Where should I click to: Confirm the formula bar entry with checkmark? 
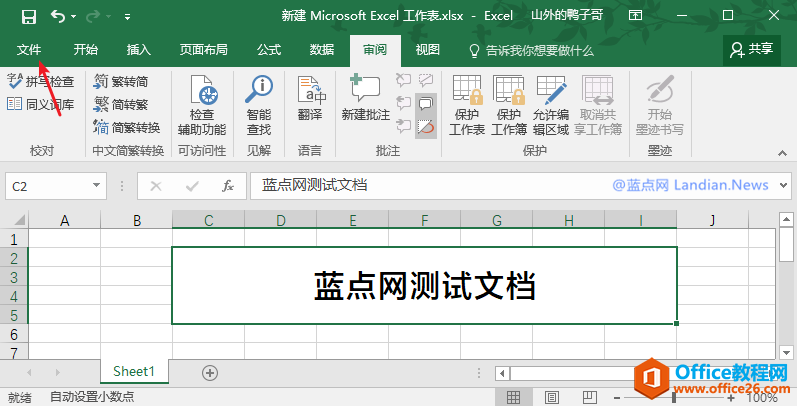(x=192, y=186)
